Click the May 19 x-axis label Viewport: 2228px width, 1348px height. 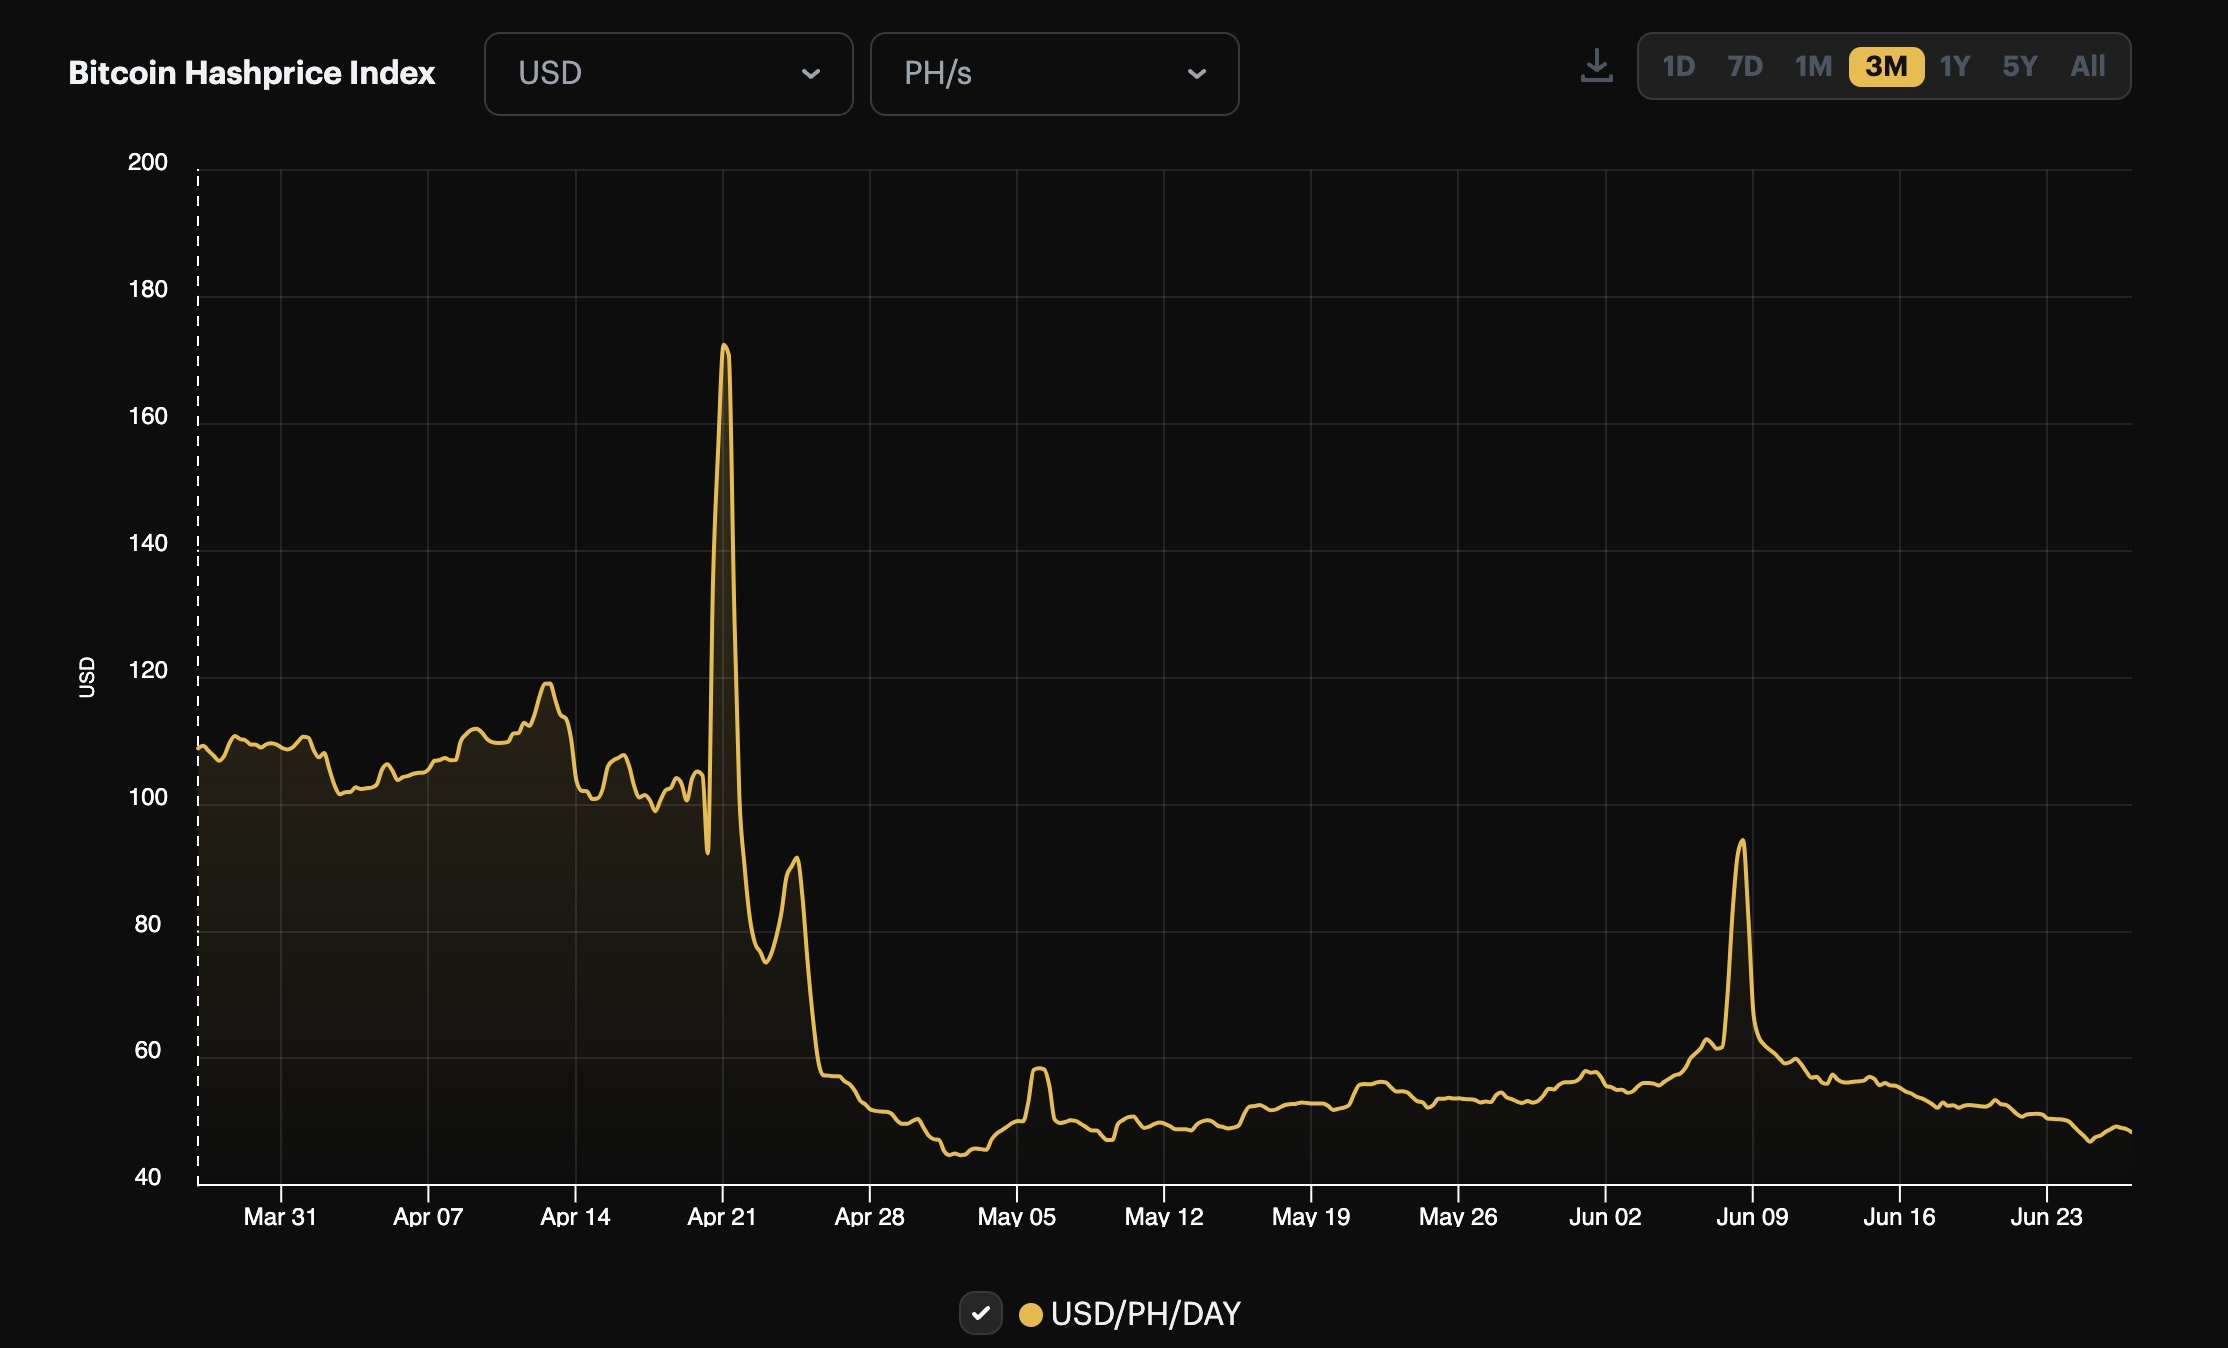coord(1310,1217)
